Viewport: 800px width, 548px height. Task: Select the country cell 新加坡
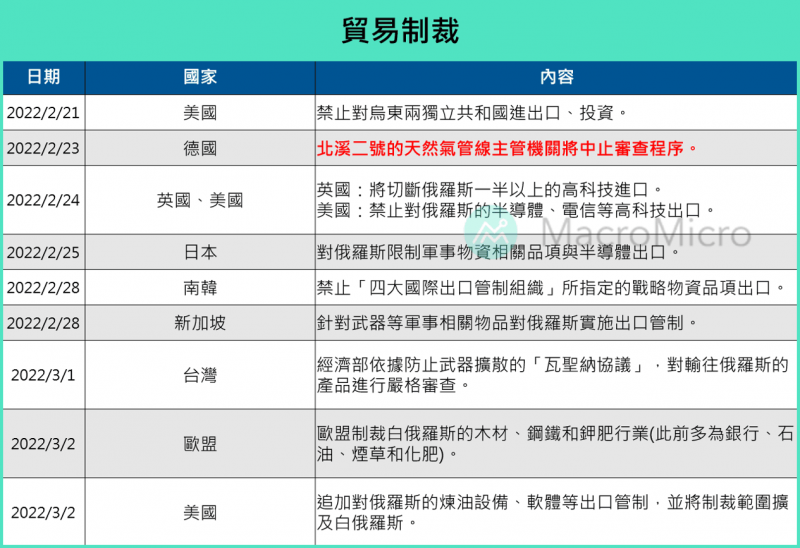point(200,323)
